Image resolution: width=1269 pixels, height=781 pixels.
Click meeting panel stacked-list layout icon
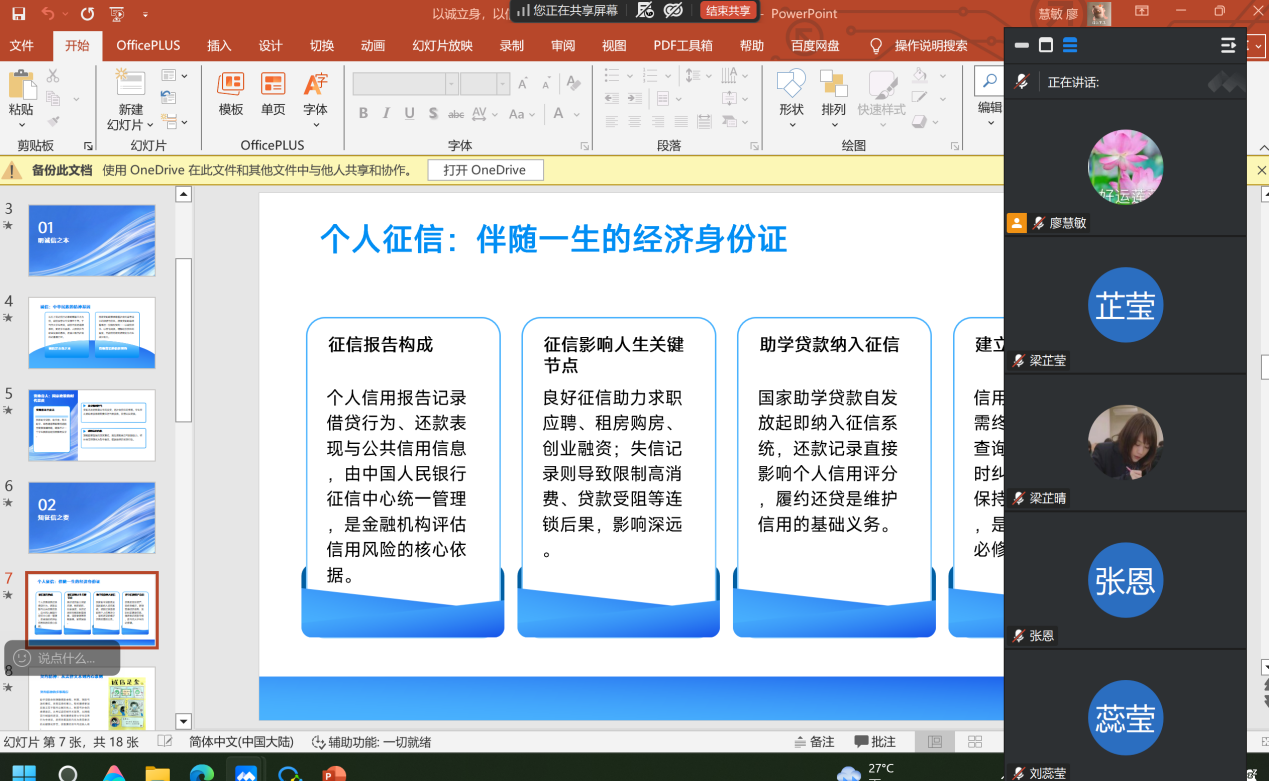point(1070,45)
